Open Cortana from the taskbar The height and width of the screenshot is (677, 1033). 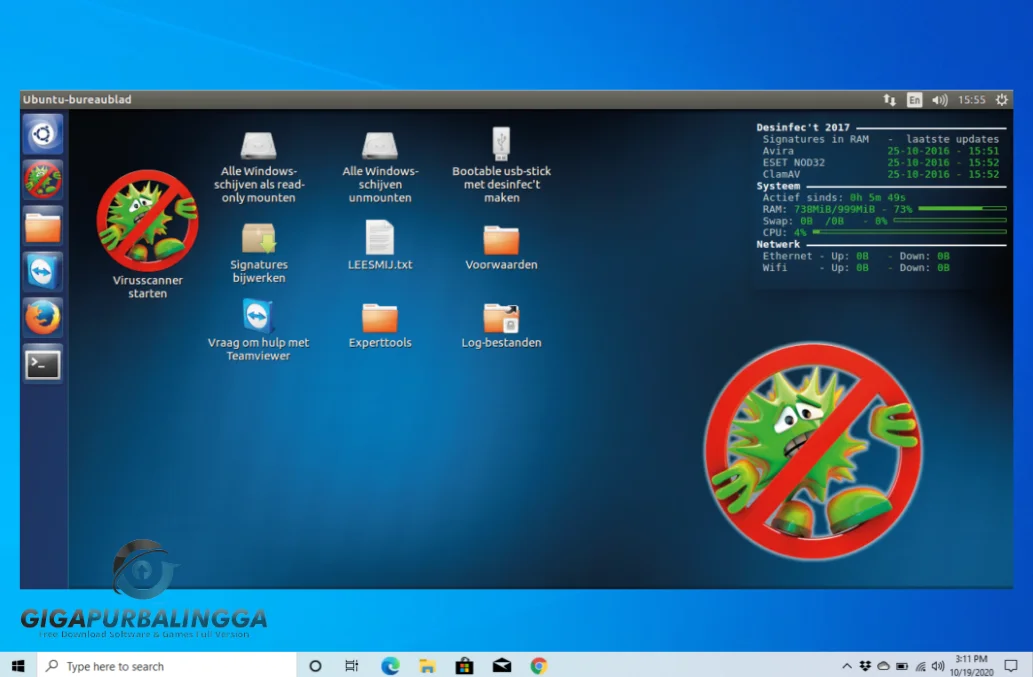pos(315,666)
